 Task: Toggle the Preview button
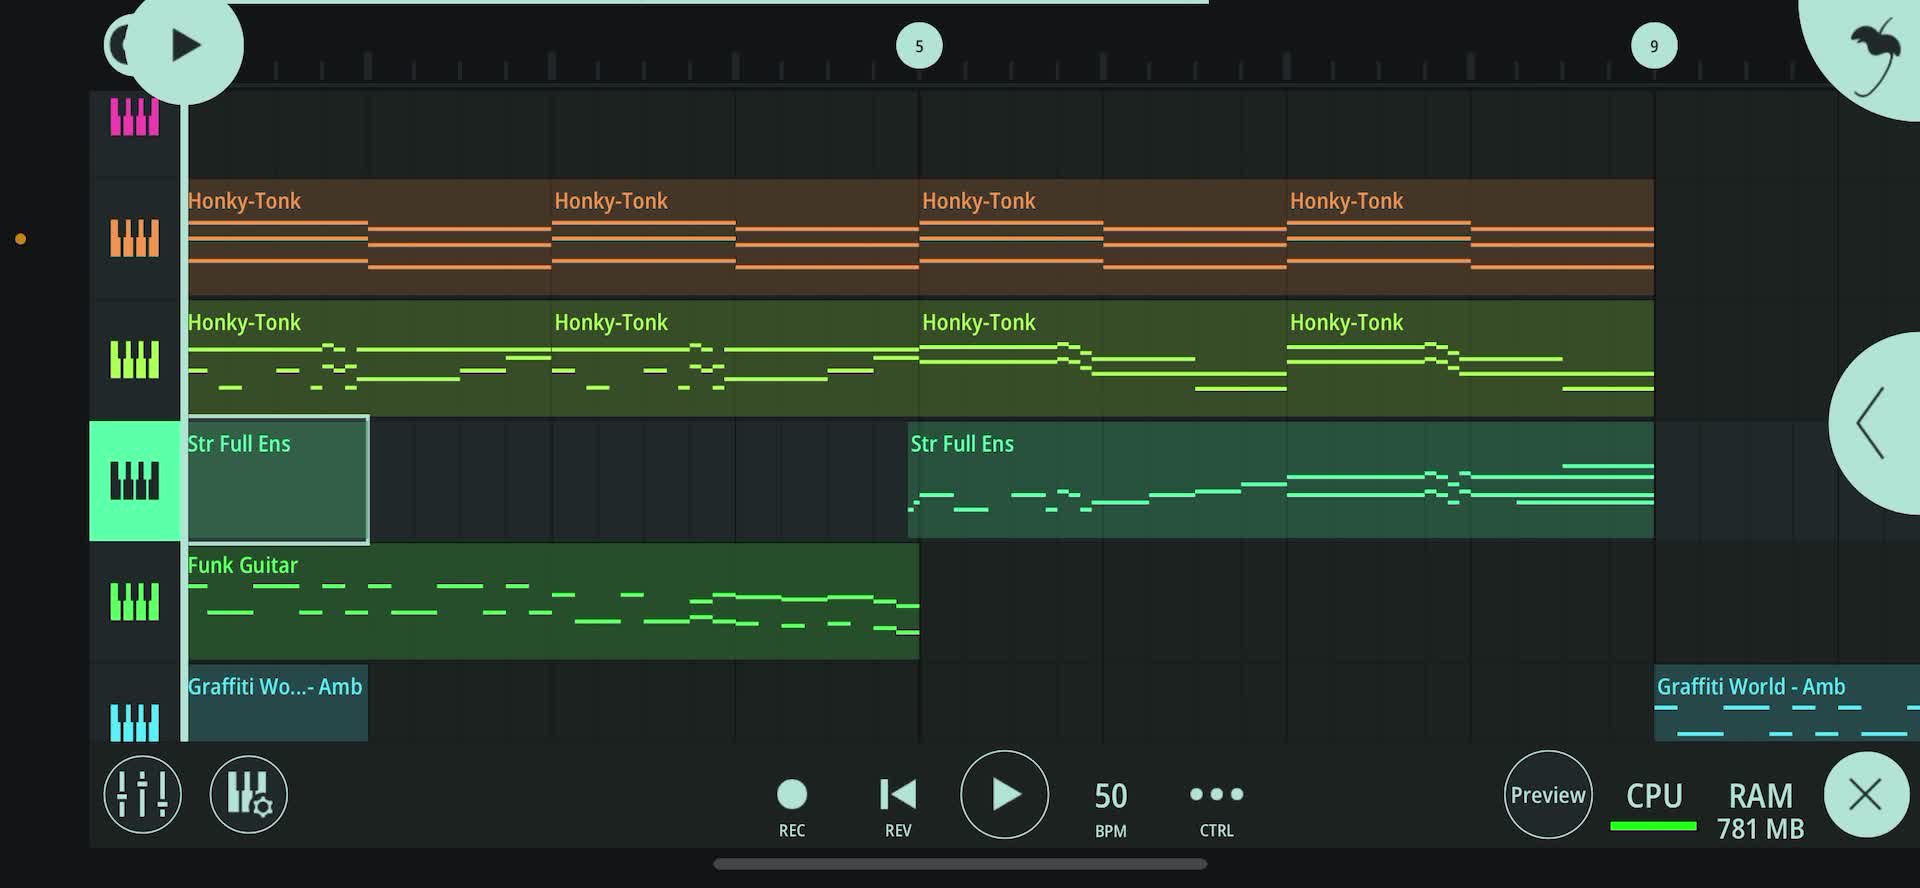(x=1548, y=795)
